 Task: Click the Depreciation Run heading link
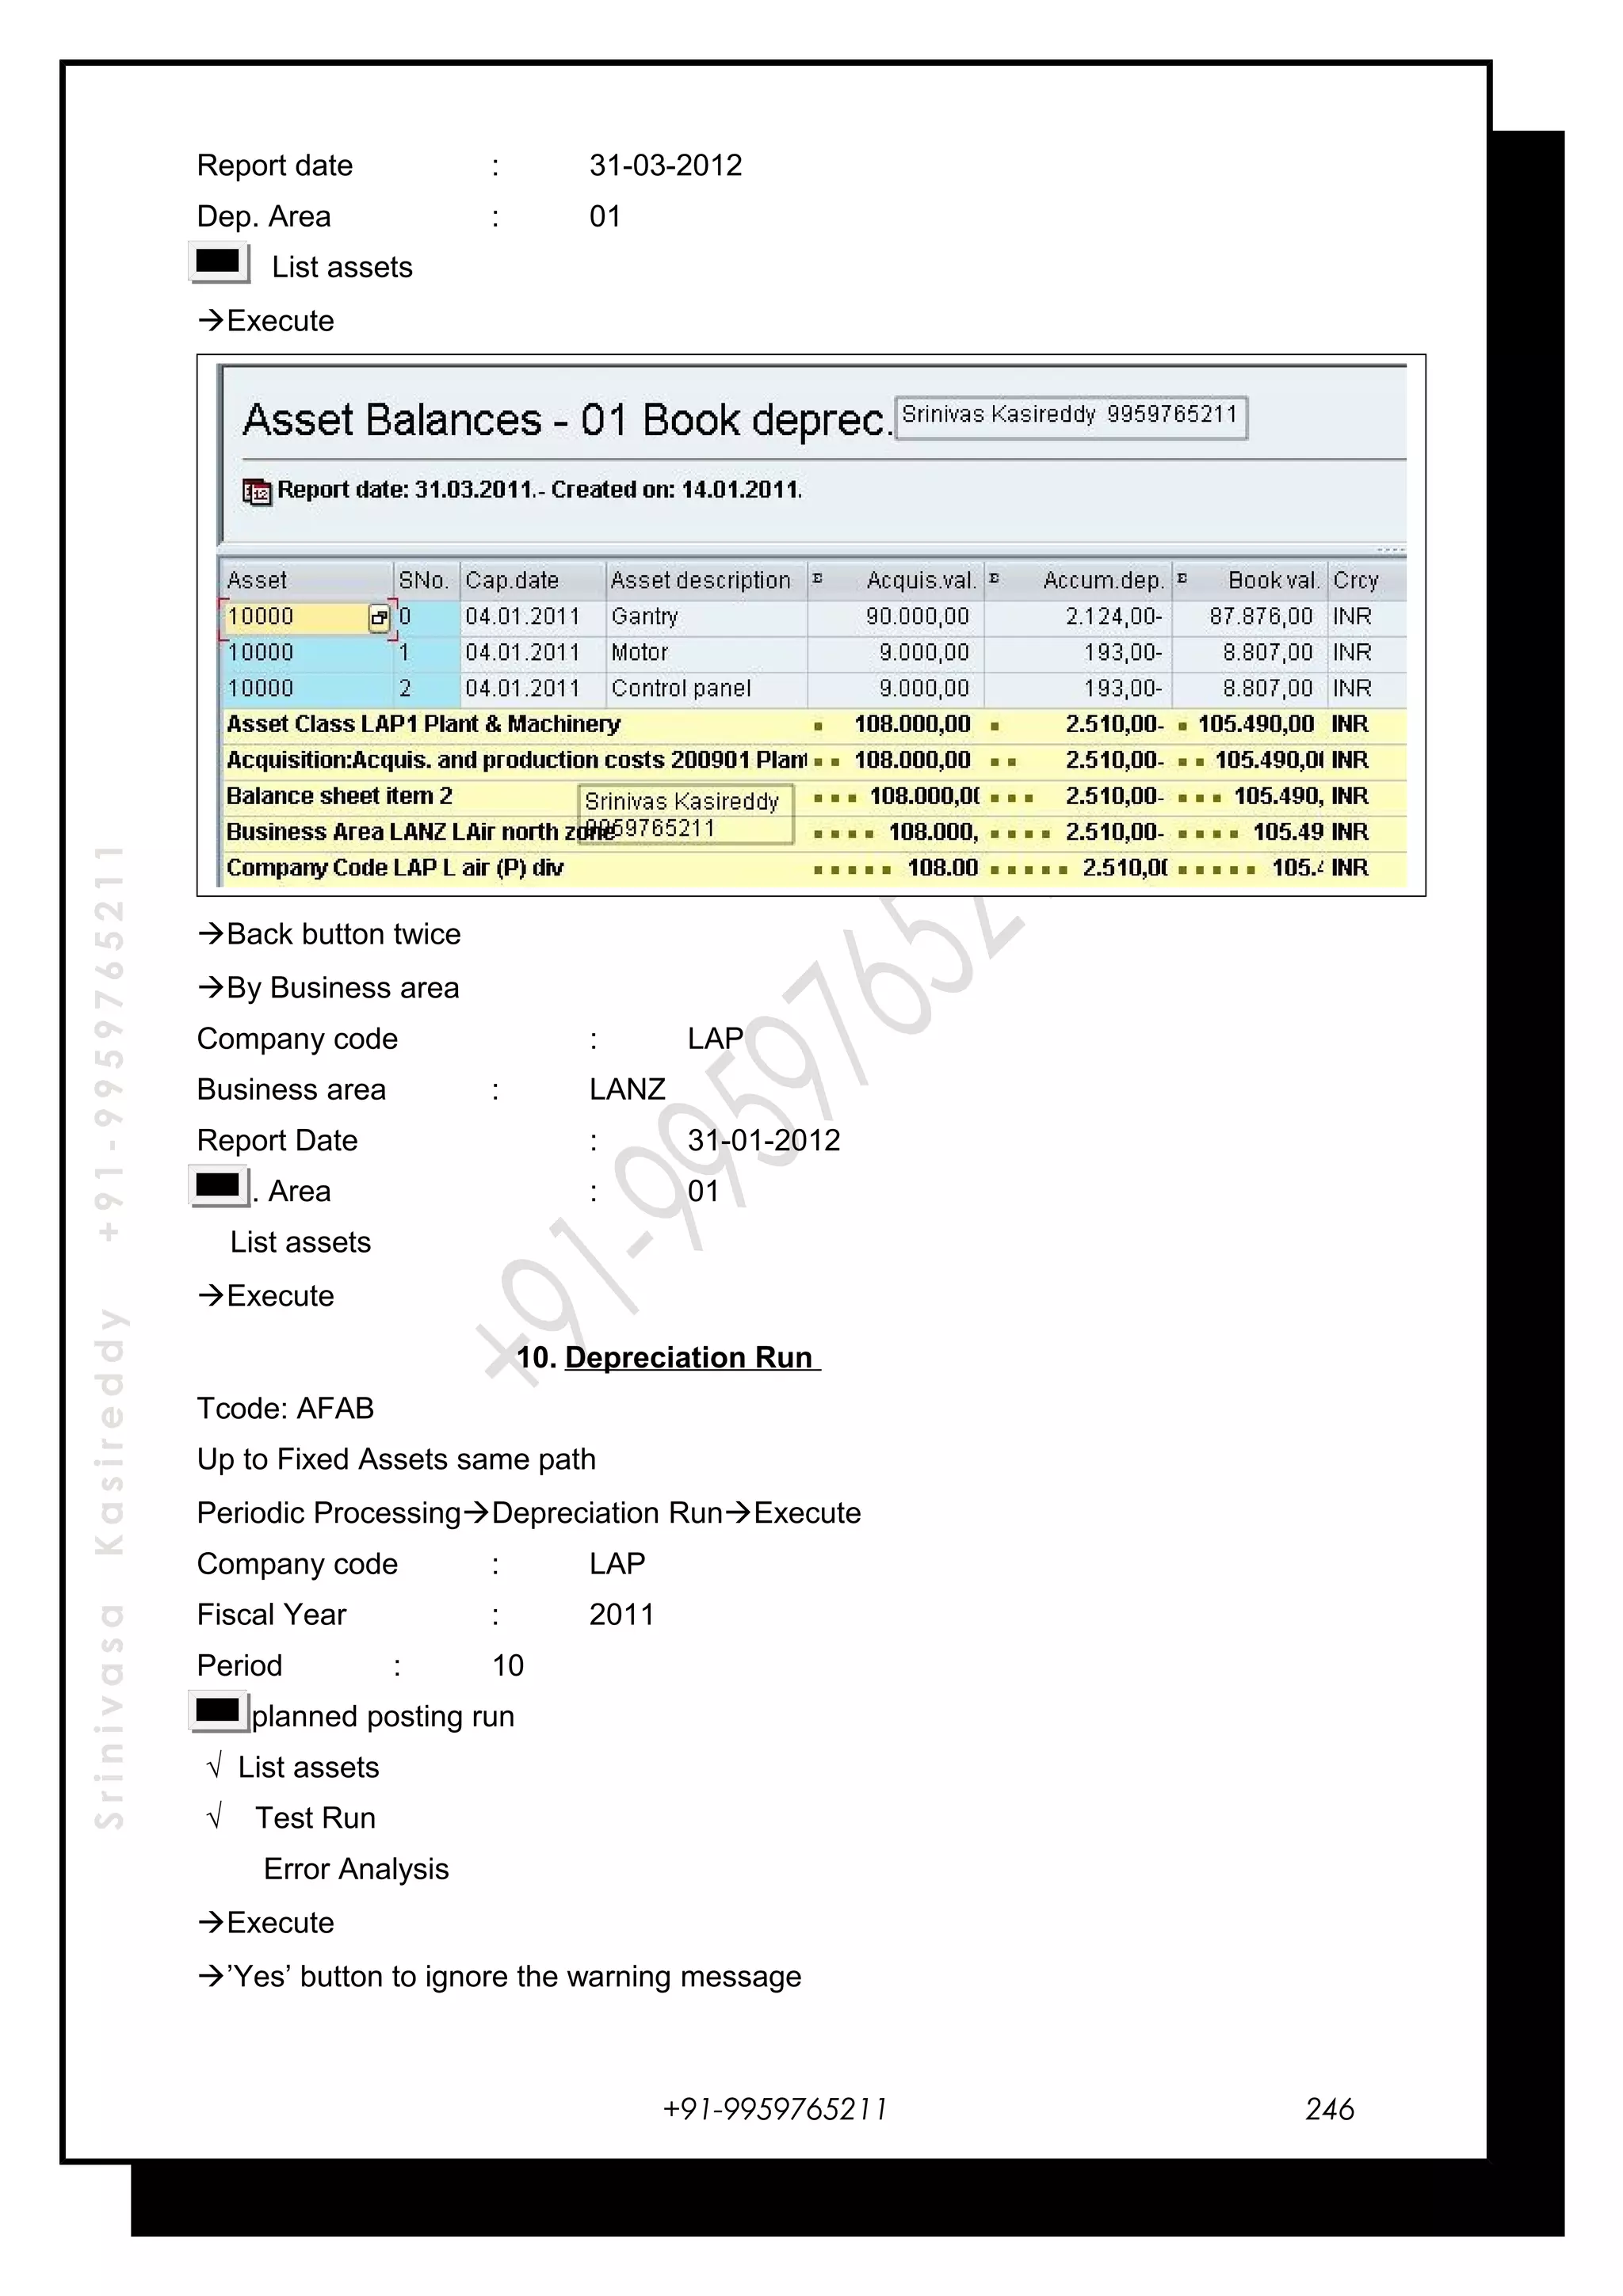690,1357
